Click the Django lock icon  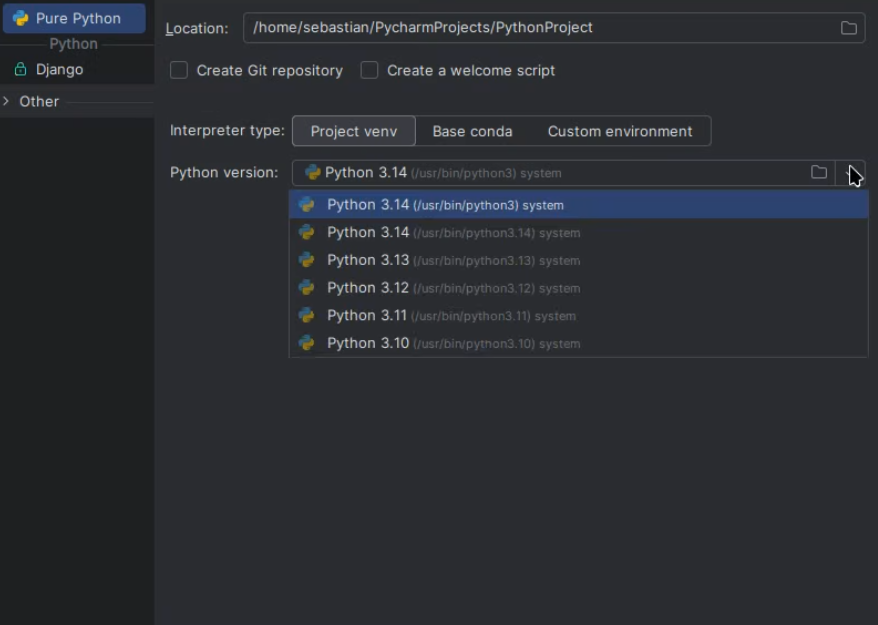click(x=20, y=69)
